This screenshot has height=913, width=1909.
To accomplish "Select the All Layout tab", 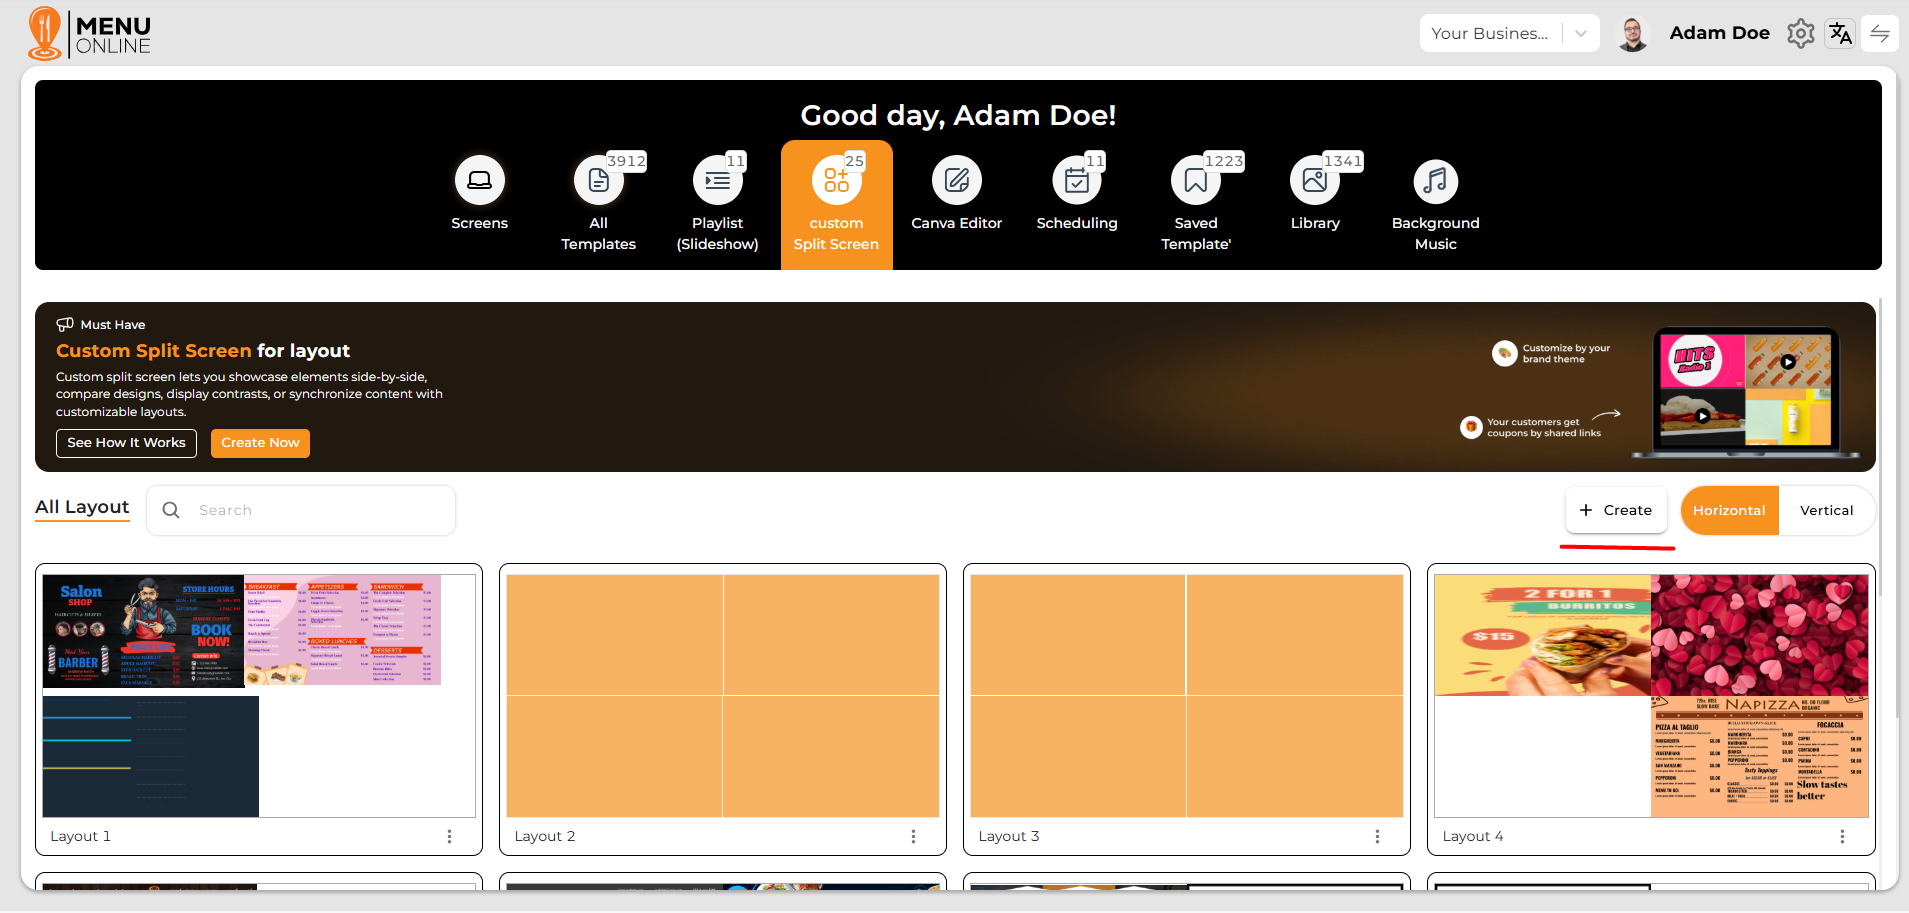I will [x=82, y=507].
